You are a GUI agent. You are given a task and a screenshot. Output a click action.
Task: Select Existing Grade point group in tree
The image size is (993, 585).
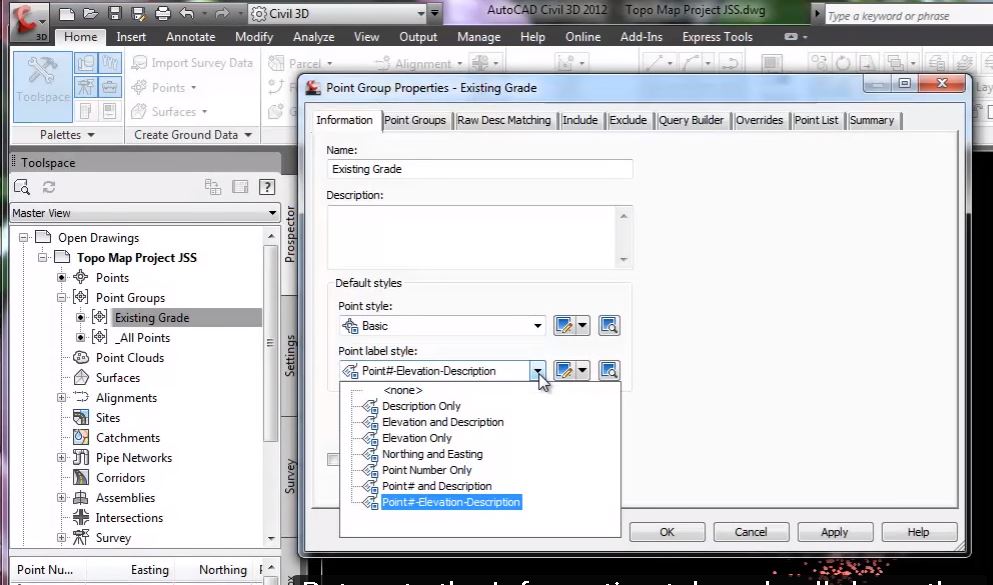[x=152, y=318]
